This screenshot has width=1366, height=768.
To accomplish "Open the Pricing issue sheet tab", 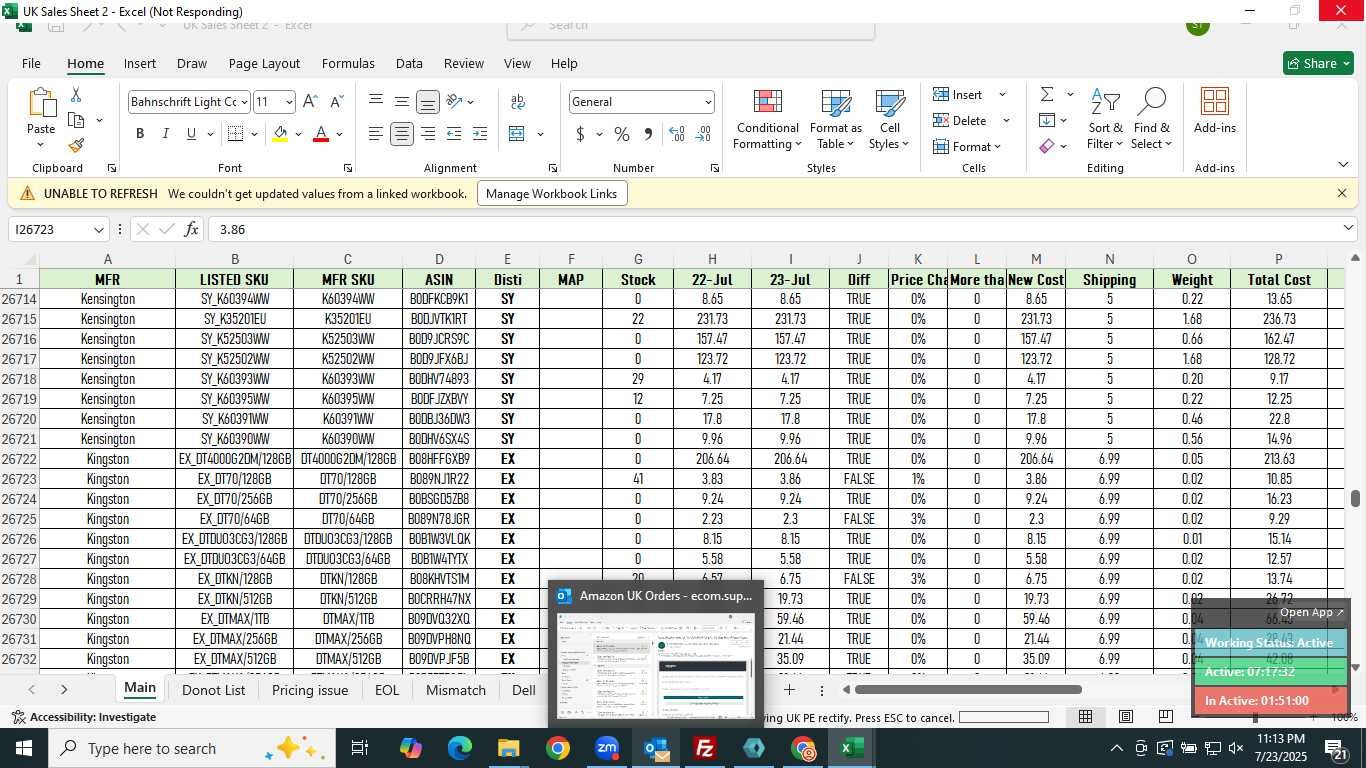I will point(310,690).
